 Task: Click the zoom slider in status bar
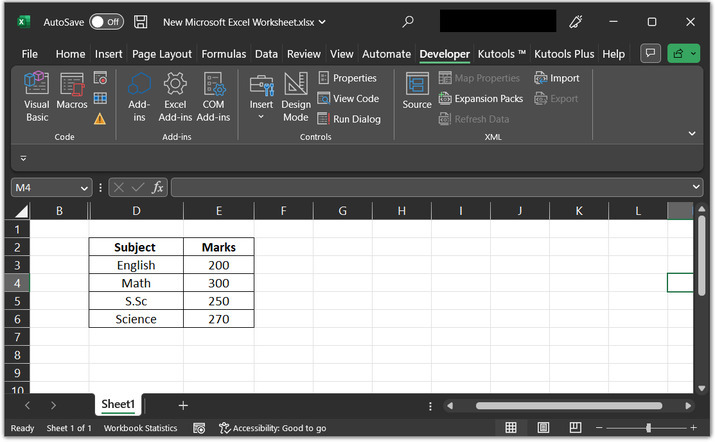click(648, 428)
